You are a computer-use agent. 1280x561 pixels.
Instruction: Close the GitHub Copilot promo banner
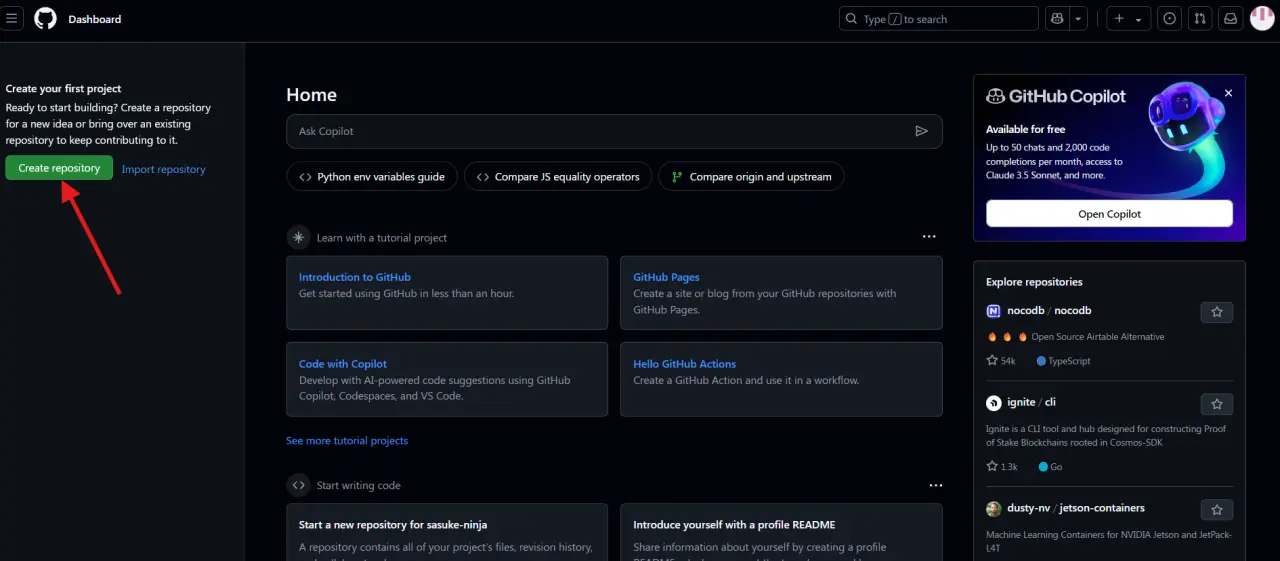(x=1228, y=93)
